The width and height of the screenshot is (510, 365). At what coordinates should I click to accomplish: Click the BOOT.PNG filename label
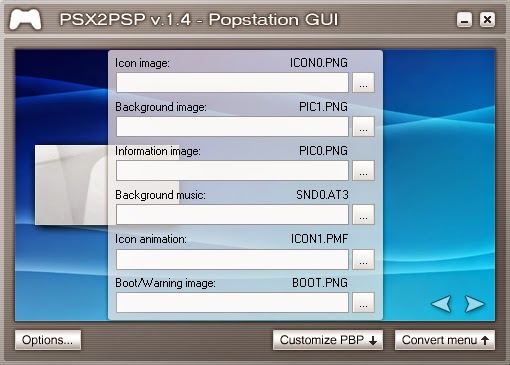tap(320, 283)
